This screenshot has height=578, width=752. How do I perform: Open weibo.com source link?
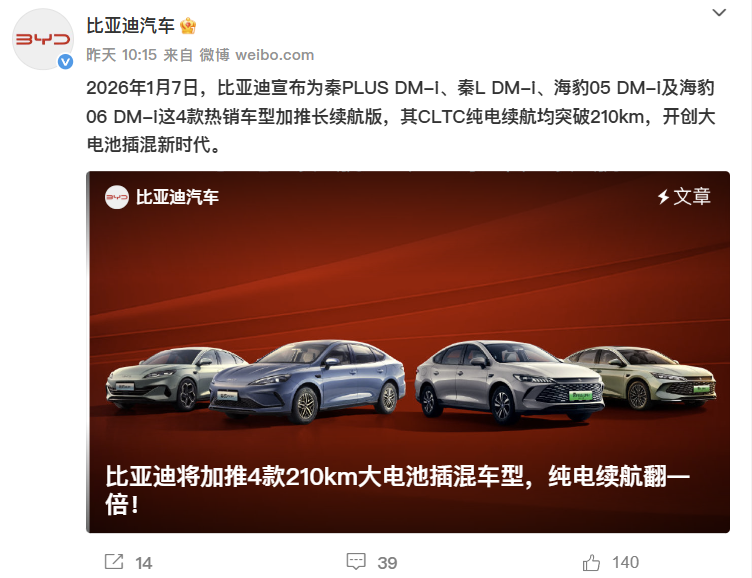[274, 55]
